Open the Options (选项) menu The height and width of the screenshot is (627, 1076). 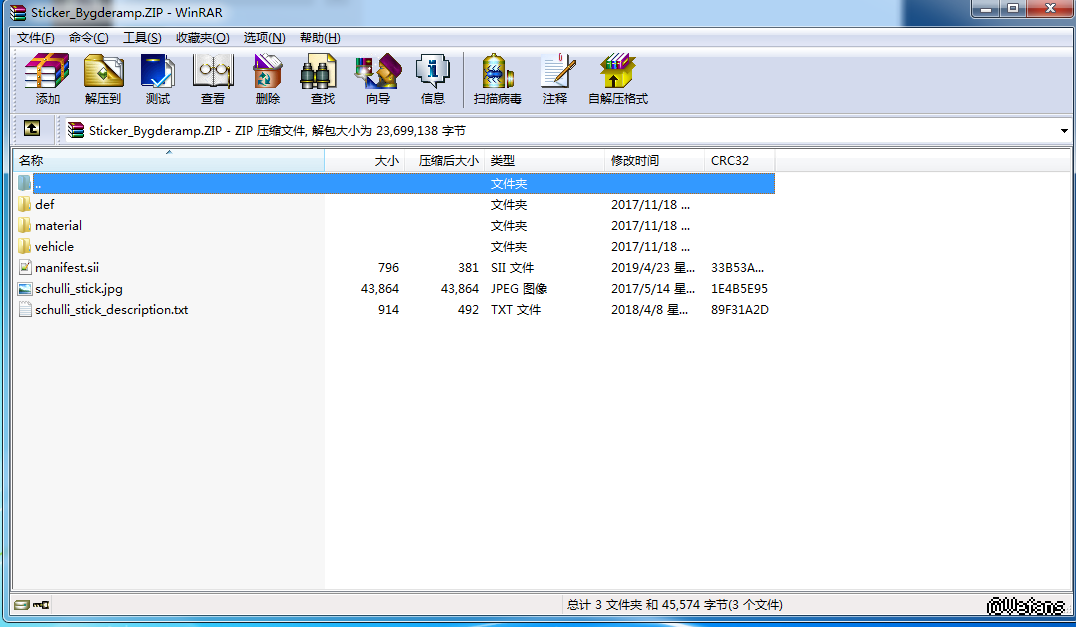click(x=264, y=38)
